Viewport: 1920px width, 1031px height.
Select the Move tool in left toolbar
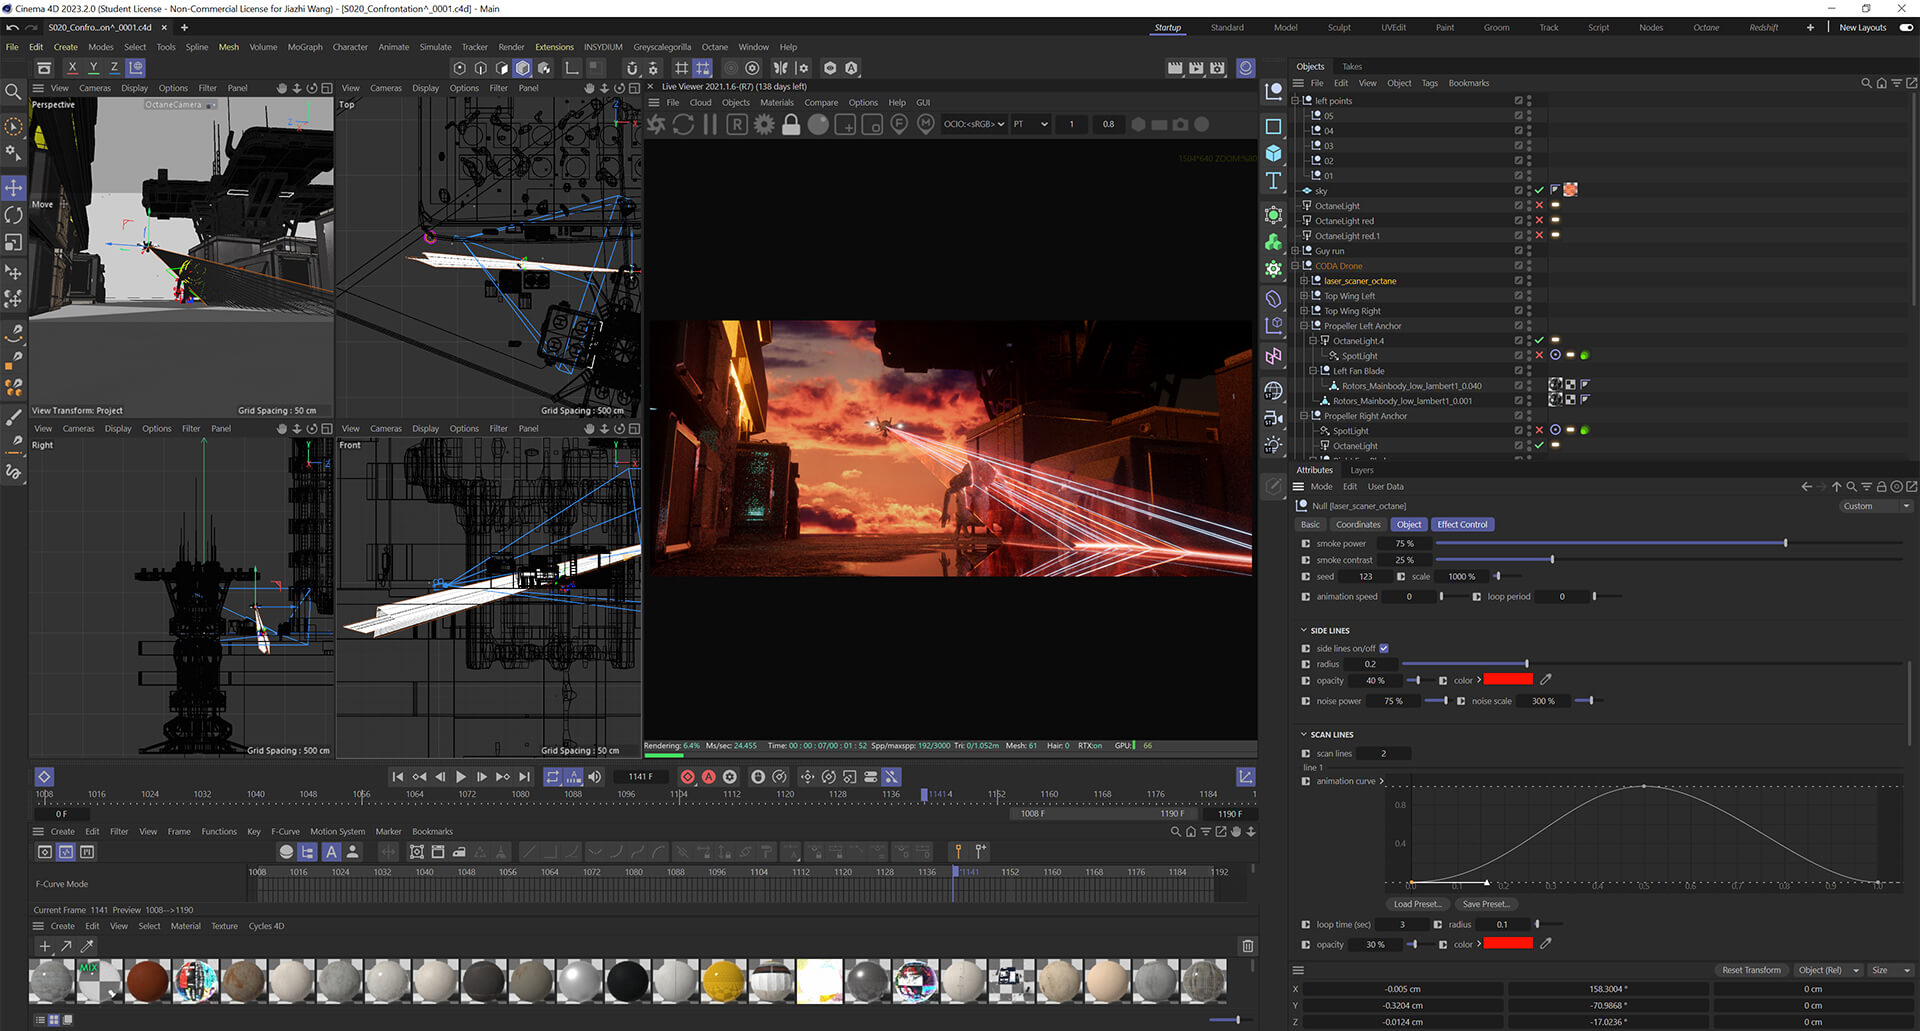[14, 188]
